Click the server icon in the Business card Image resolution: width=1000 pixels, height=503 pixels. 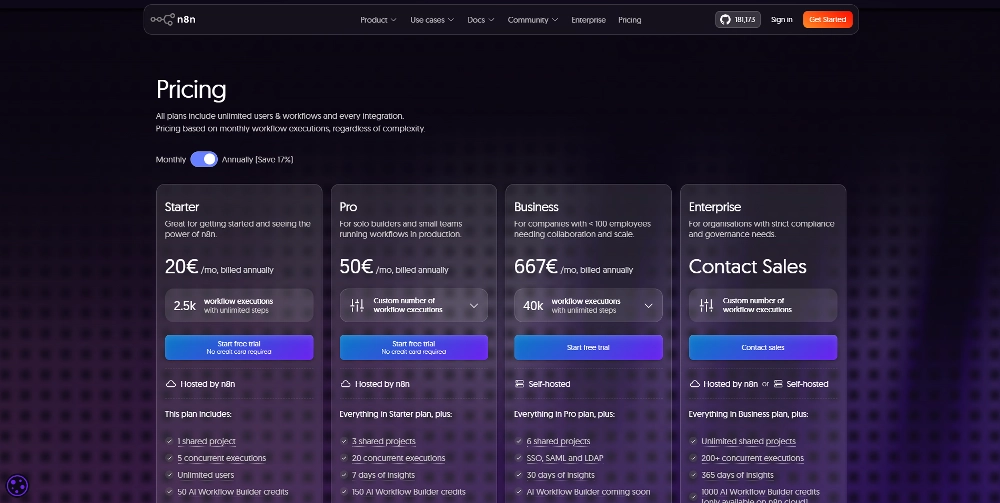(520, 384)
